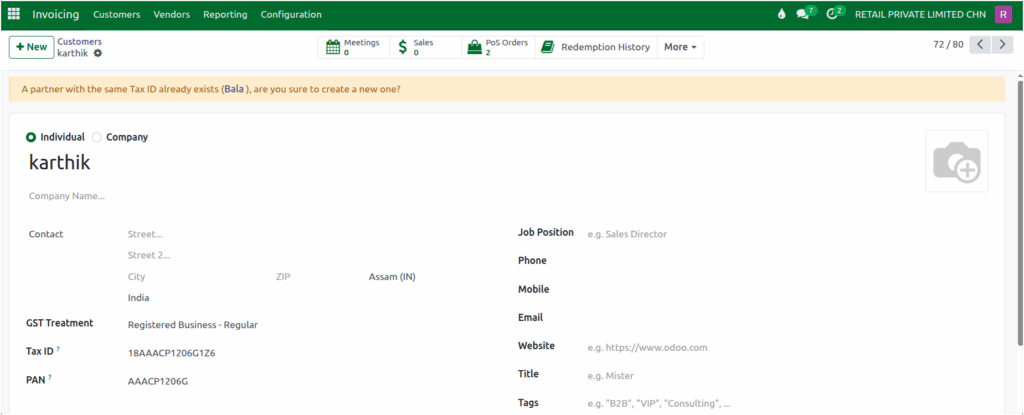
Task: Open the Customers menu
Action: click(x=117, y=14)
